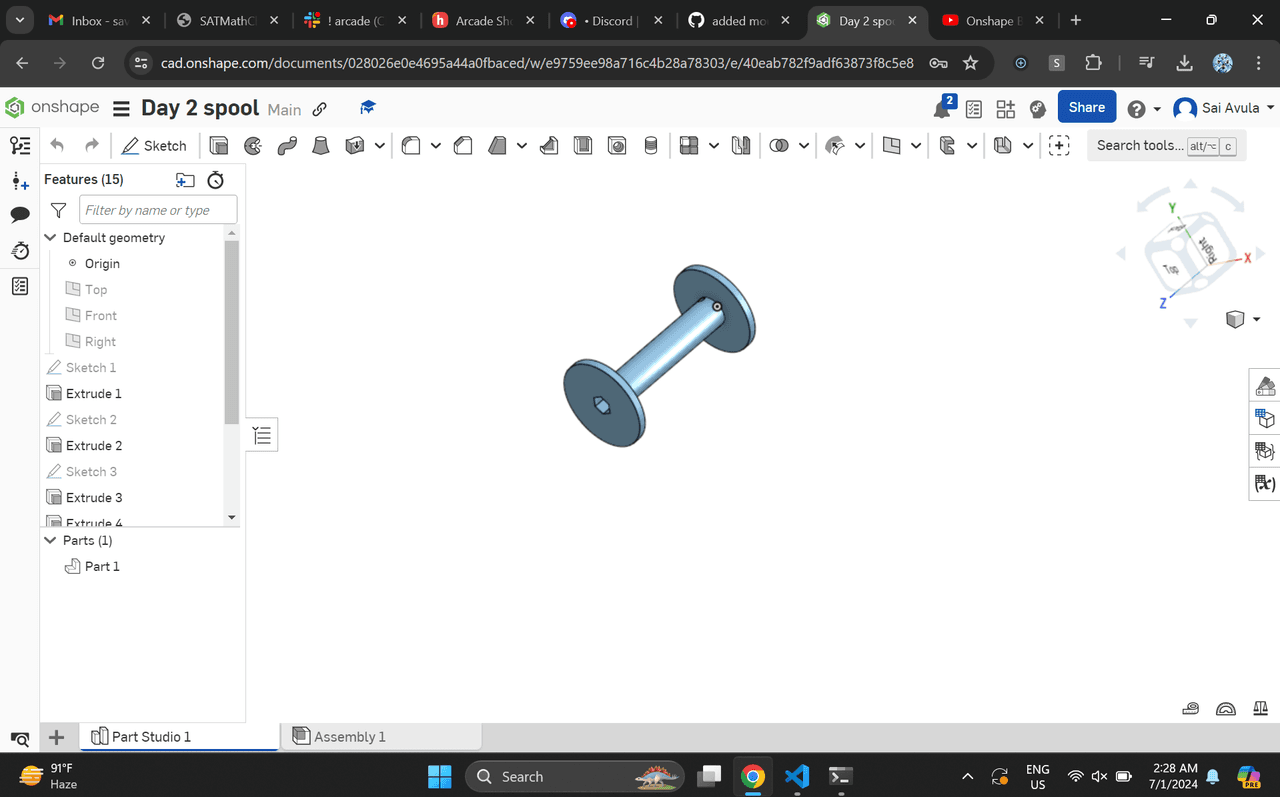1280x797 pixels.
Task: Select the Revolve tool
Action: (253, 146)
